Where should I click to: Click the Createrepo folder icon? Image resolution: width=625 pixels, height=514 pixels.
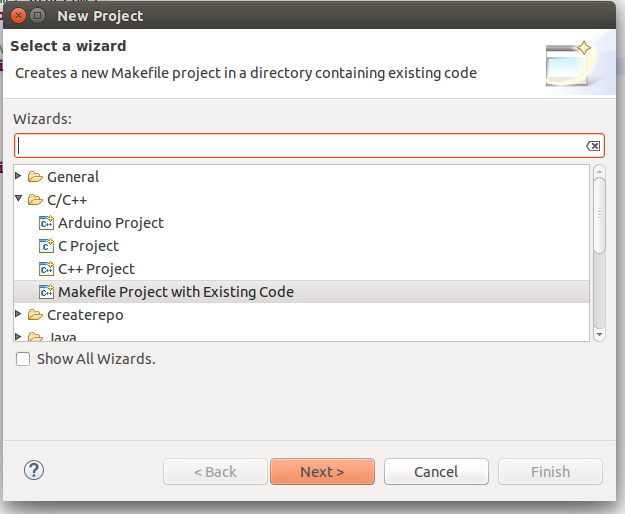point(35,315)
